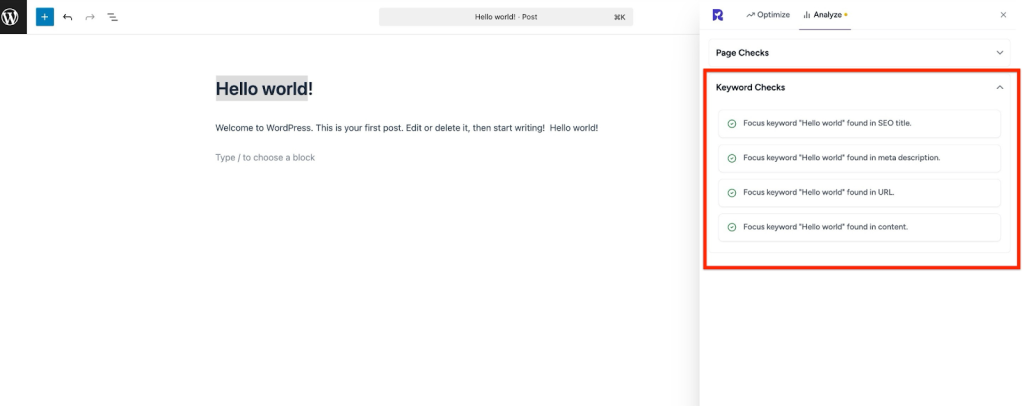Screen dimensions: 1024x406
Task: Select the Analyze tab
Action: point(825,15)
